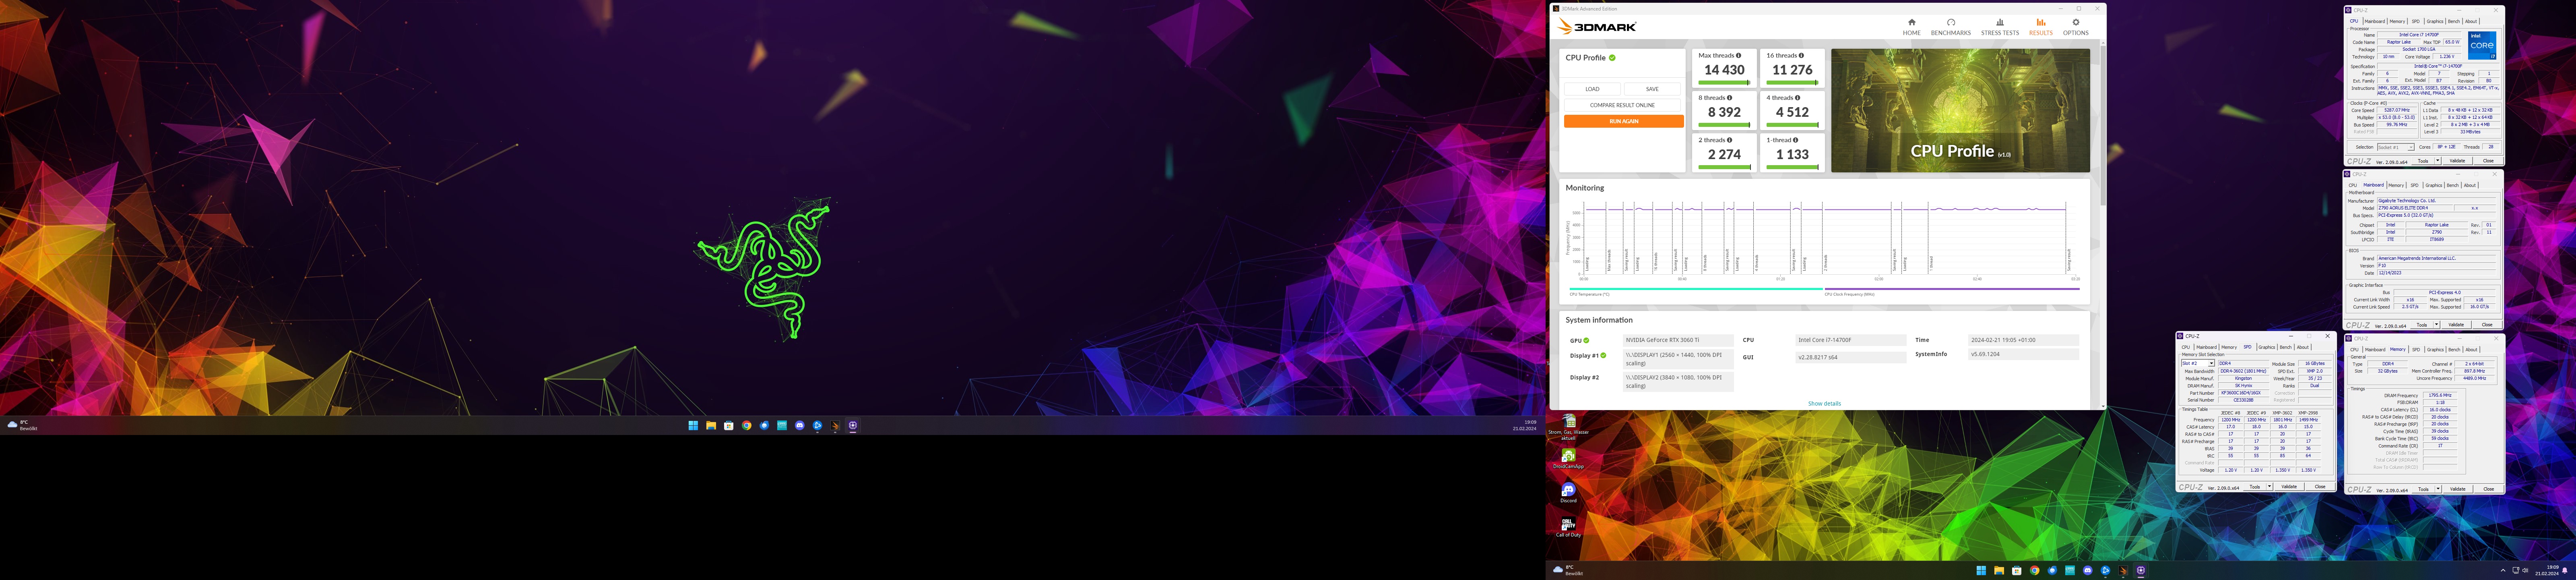
Task: Click Tools button in CPU-Z Memory window
Action: click(x=2424, y=489)
